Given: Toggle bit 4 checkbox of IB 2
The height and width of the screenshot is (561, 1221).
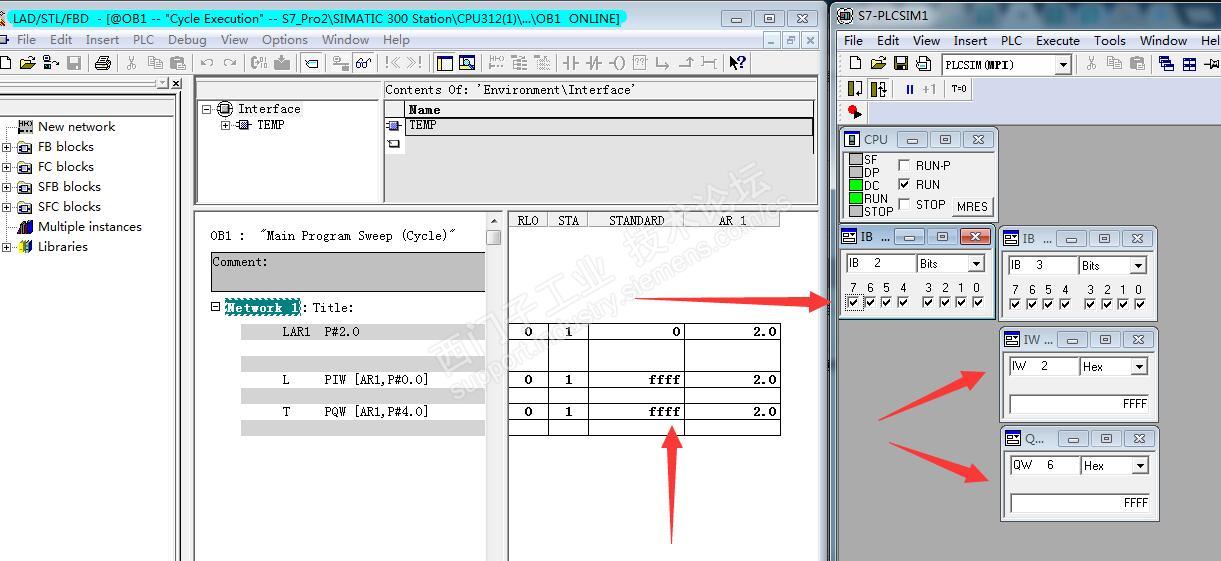Looking at the screenshot, I should [903, 303].
